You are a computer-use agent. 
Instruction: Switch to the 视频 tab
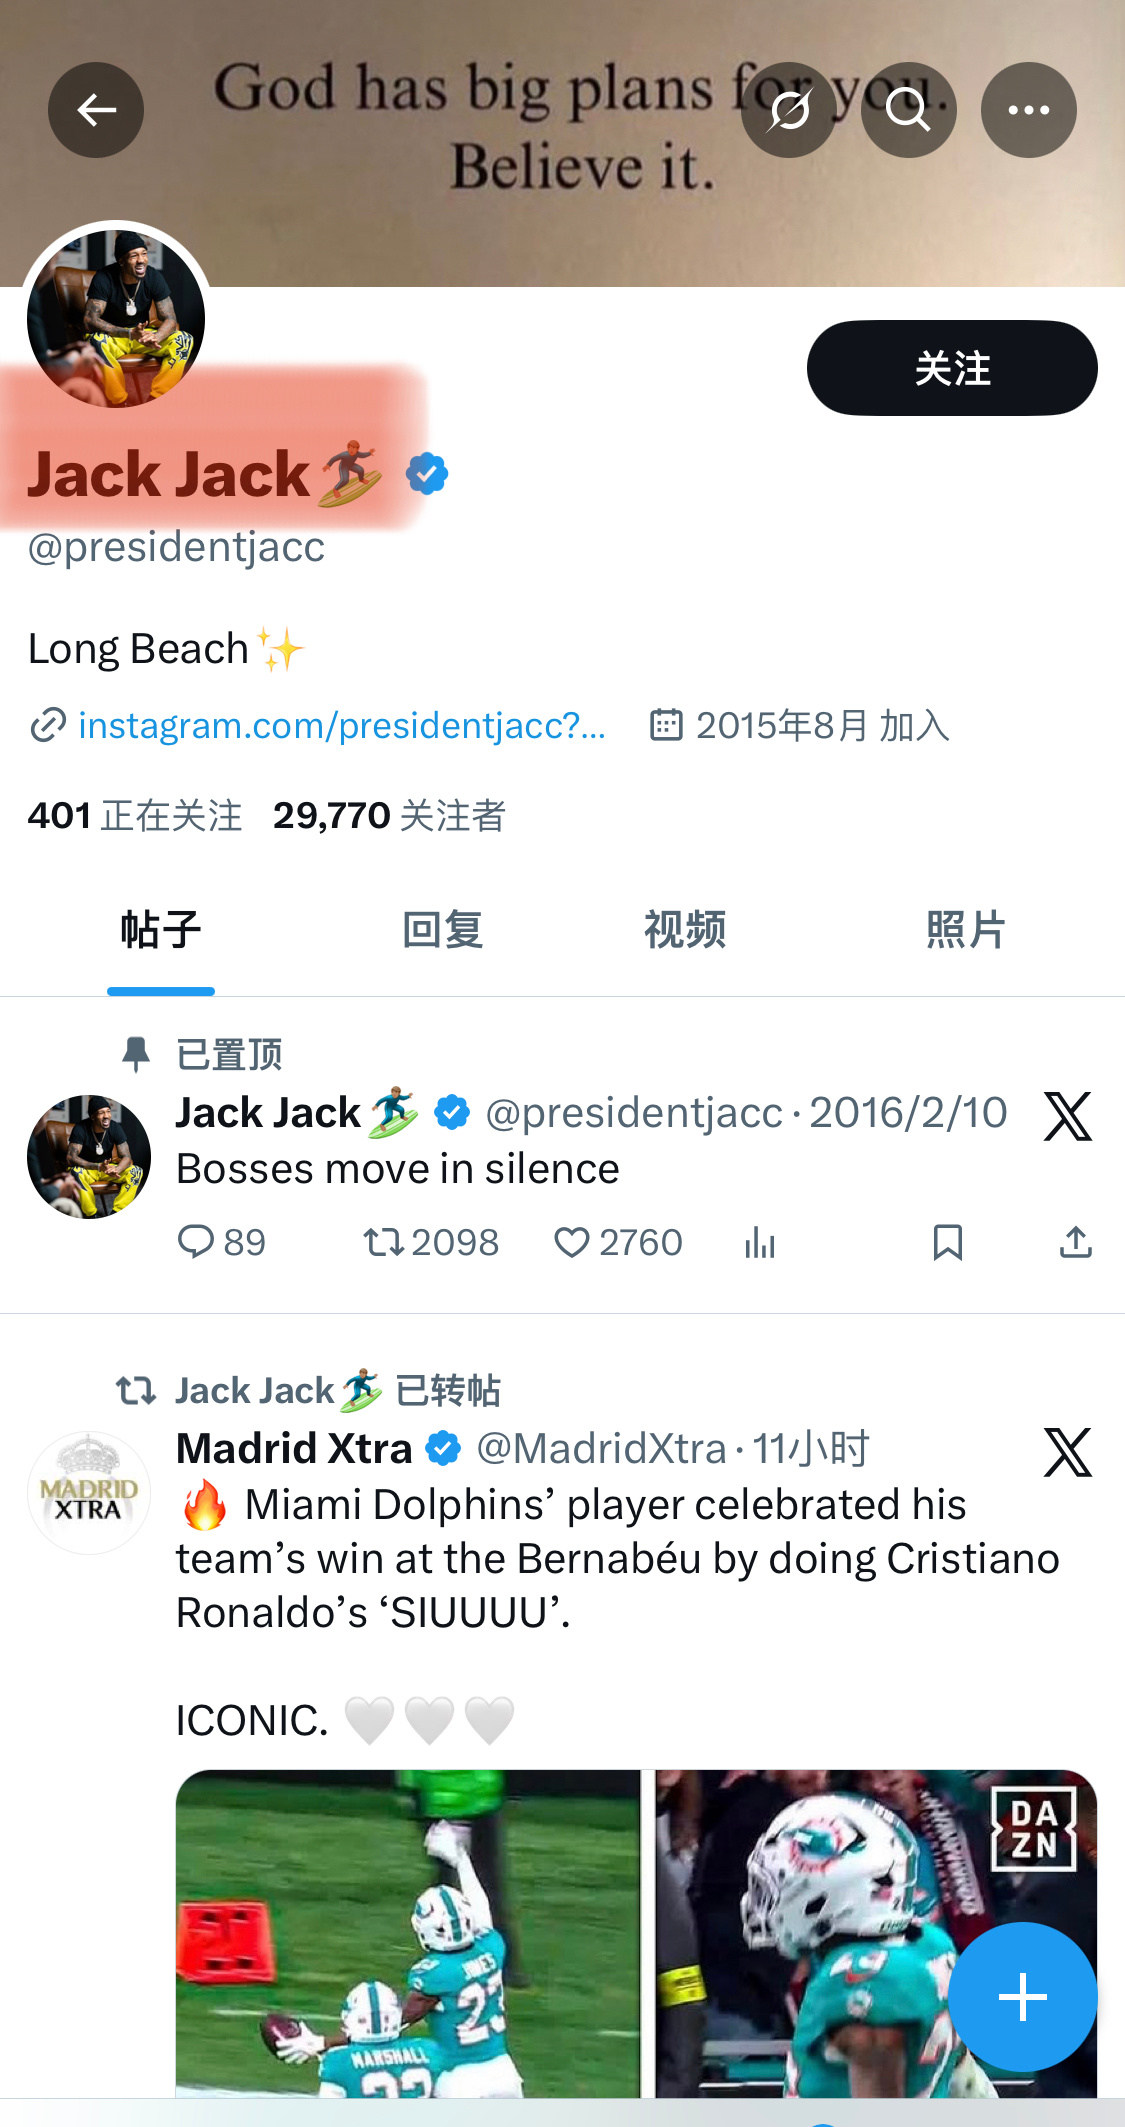(684, 930)
